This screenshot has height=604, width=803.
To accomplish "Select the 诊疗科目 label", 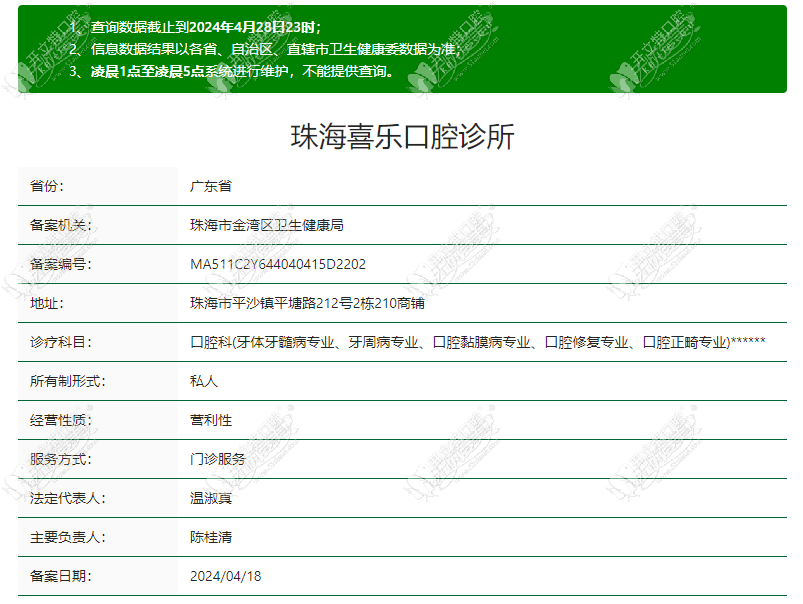I will [60, 342].
